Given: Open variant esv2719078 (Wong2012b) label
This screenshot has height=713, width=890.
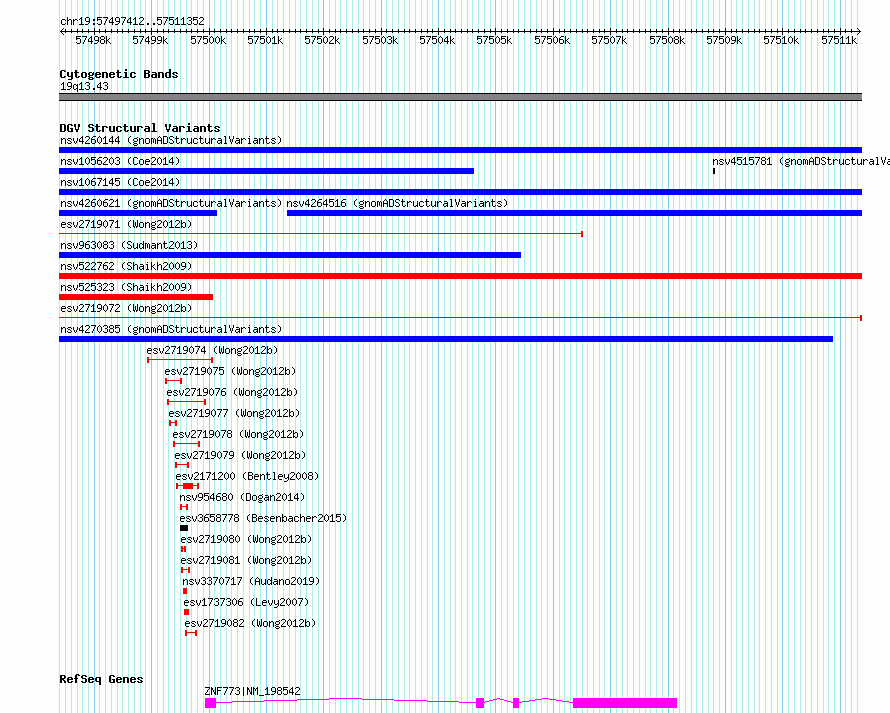Looking at the screenshot, I should [238, 434].
